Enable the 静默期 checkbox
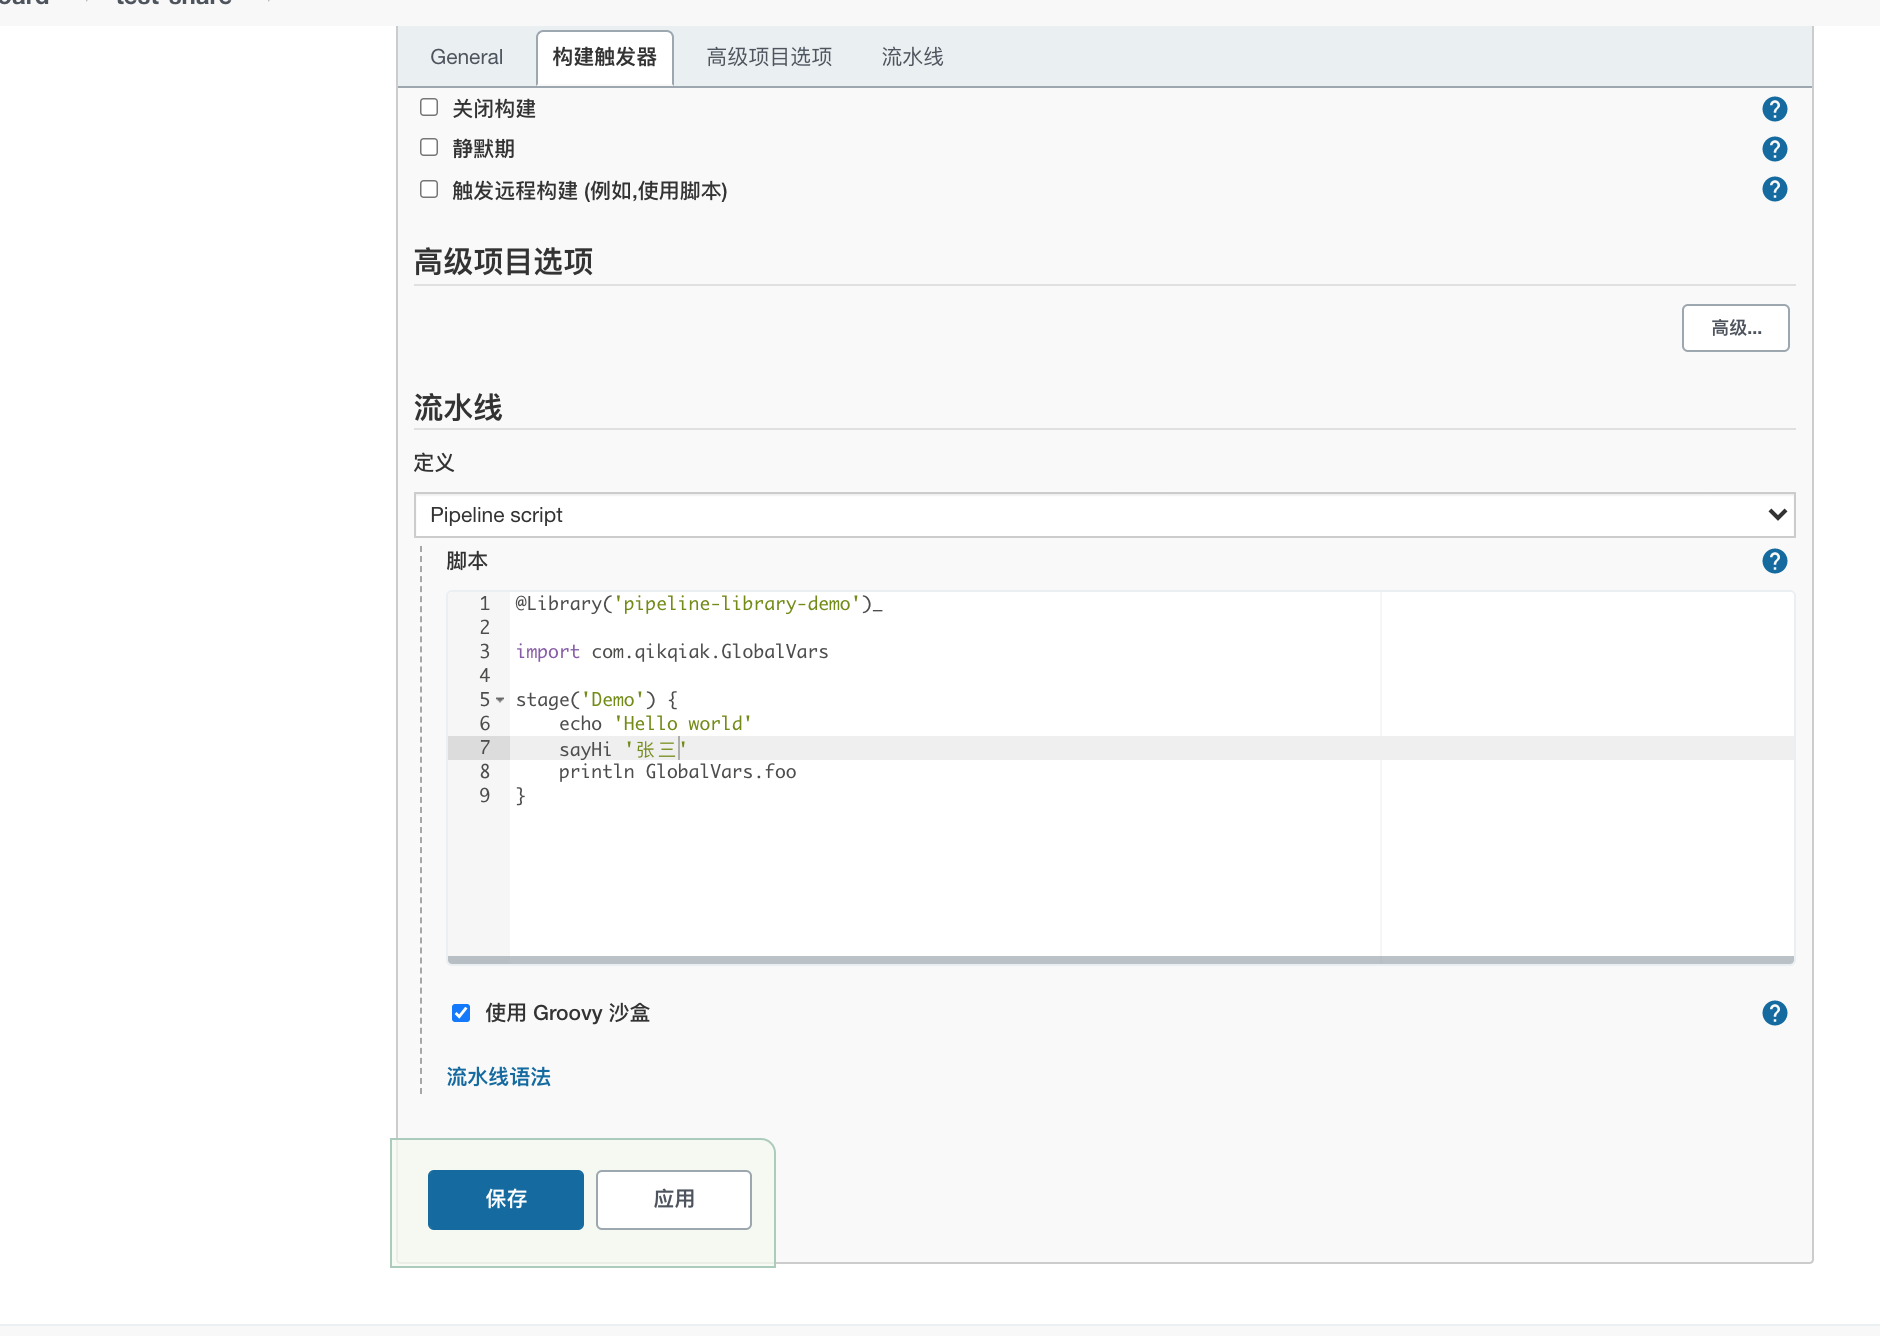This screenshot has height=1336, width=1880. 429,147
